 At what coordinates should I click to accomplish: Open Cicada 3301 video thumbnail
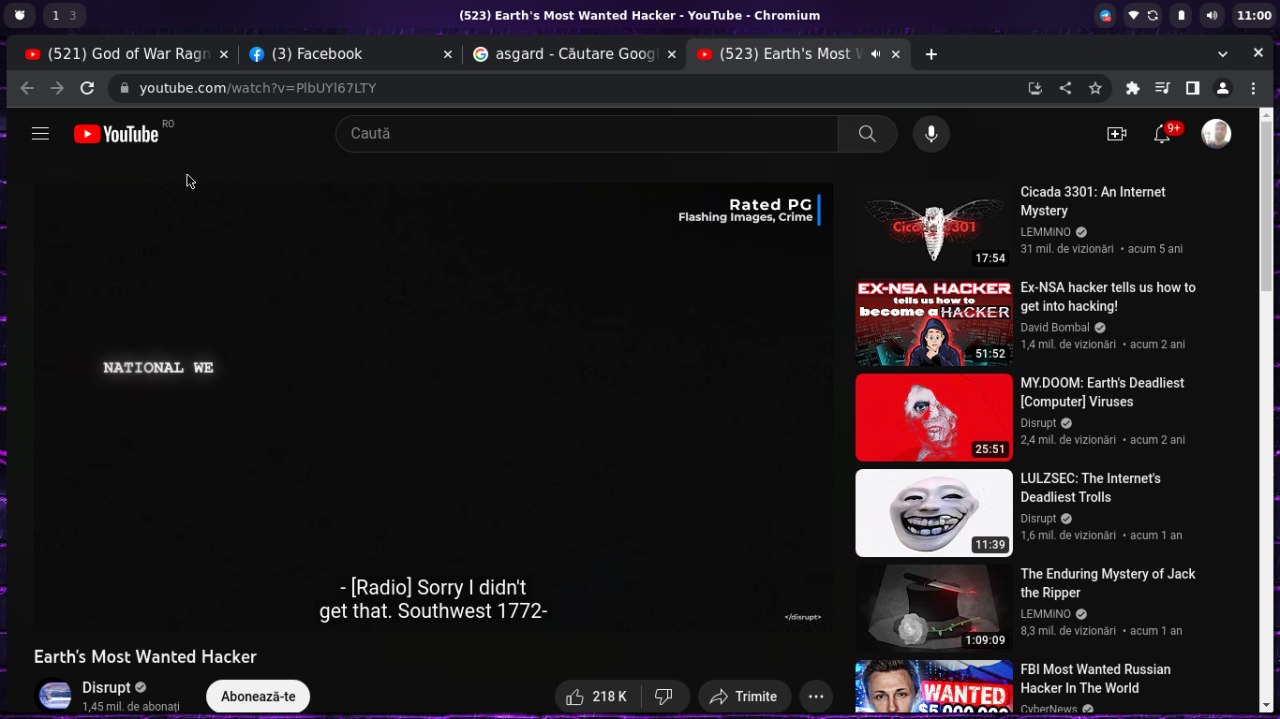(x=934, y=226)
